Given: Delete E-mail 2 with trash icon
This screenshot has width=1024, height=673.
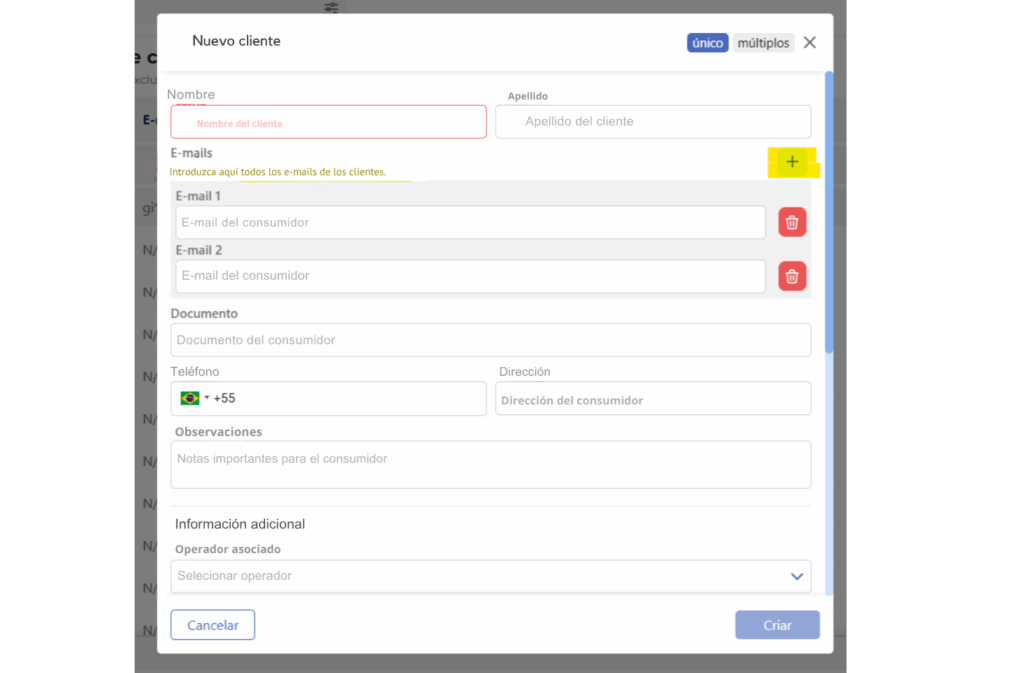Looking at the screenshot, I should pos(792,276).
